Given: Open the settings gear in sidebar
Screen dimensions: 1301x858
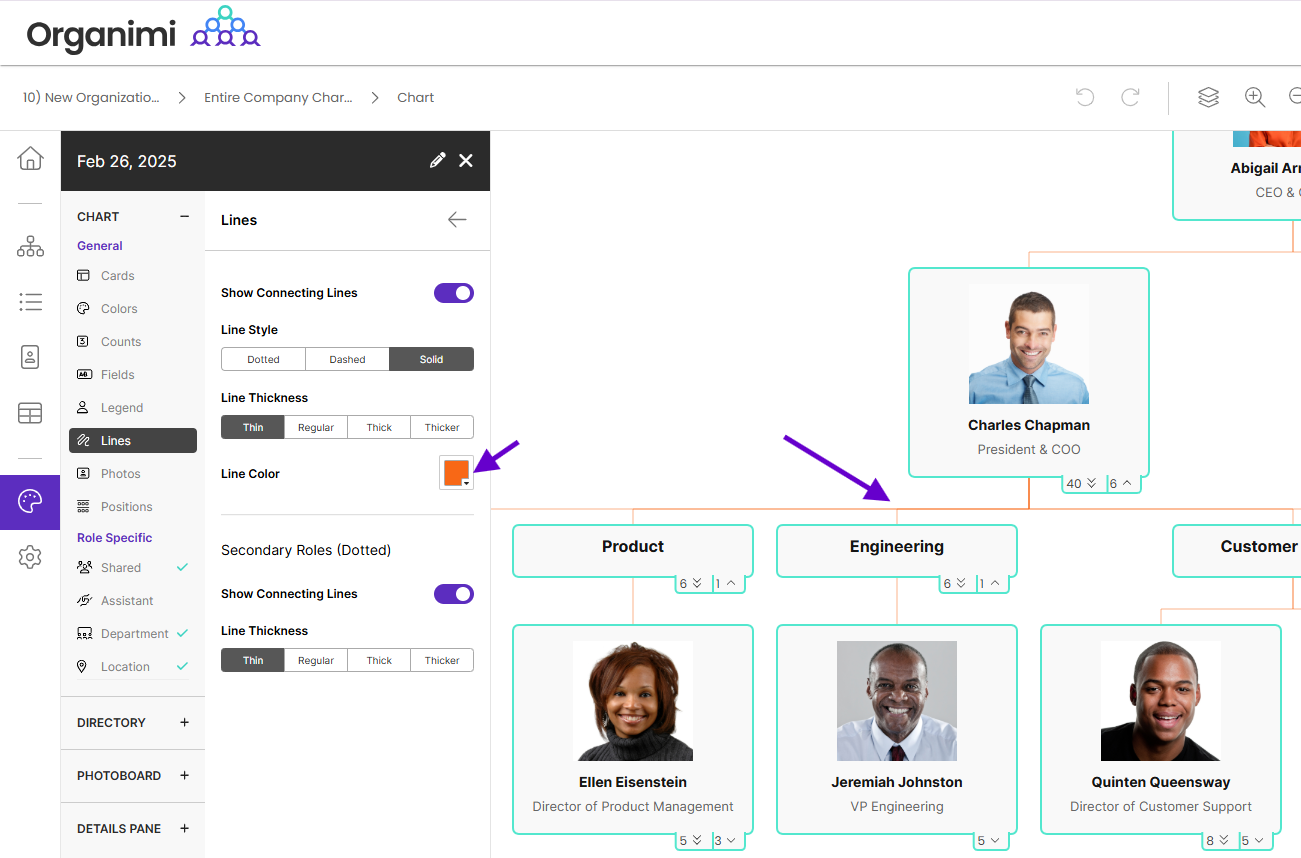Looking at the screenshot, I should tap(30, 557).
